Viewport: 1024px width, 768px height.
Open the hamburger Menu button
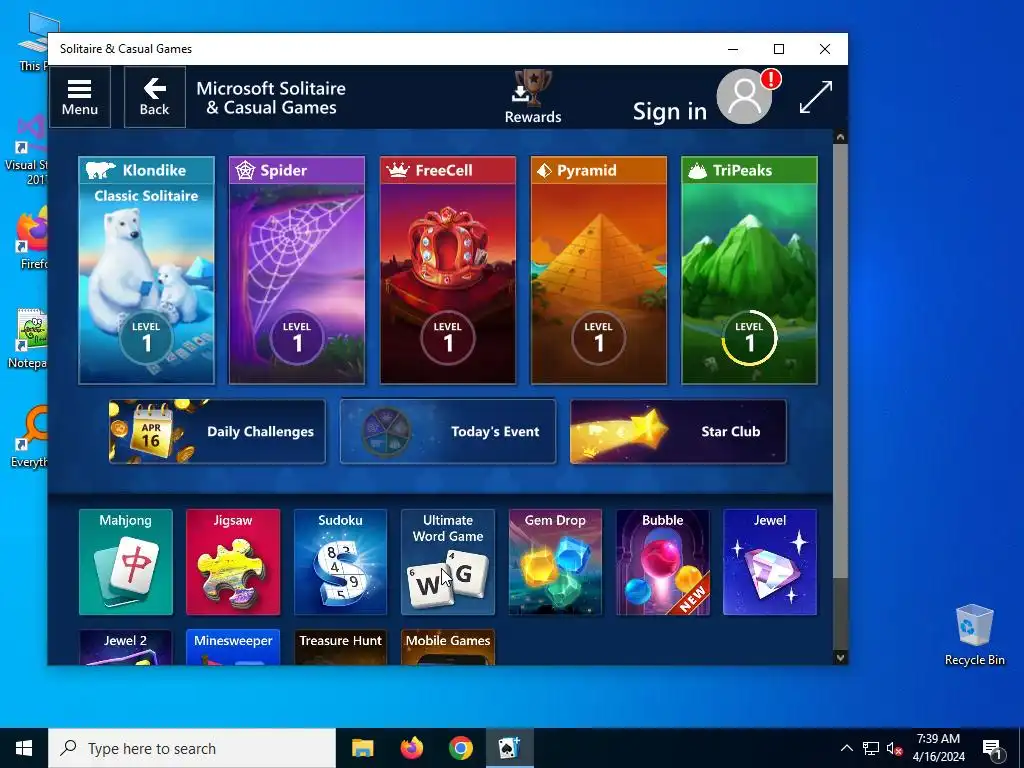pos(79,97)
